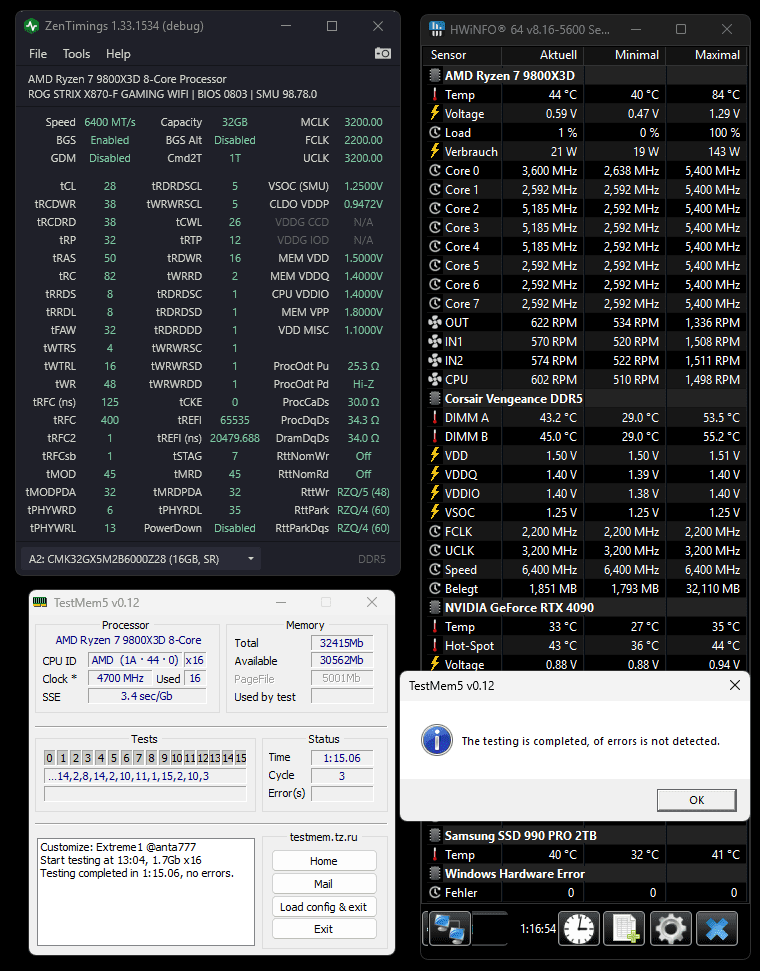The height and width of the screenshot is (971, 760).
Task: Open the Help menu in ZenTimings
Action: 118,54
